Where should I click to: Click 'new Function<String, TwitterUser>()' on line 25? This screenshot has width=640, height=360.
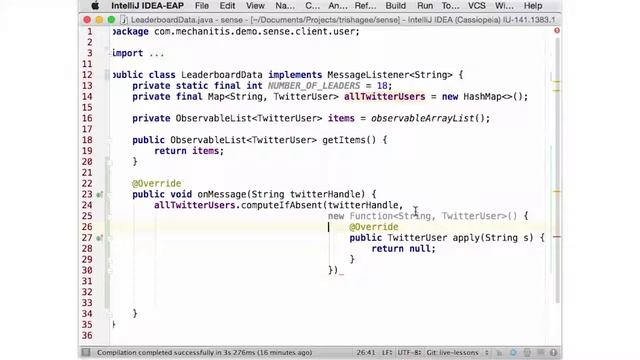[422, 216]
